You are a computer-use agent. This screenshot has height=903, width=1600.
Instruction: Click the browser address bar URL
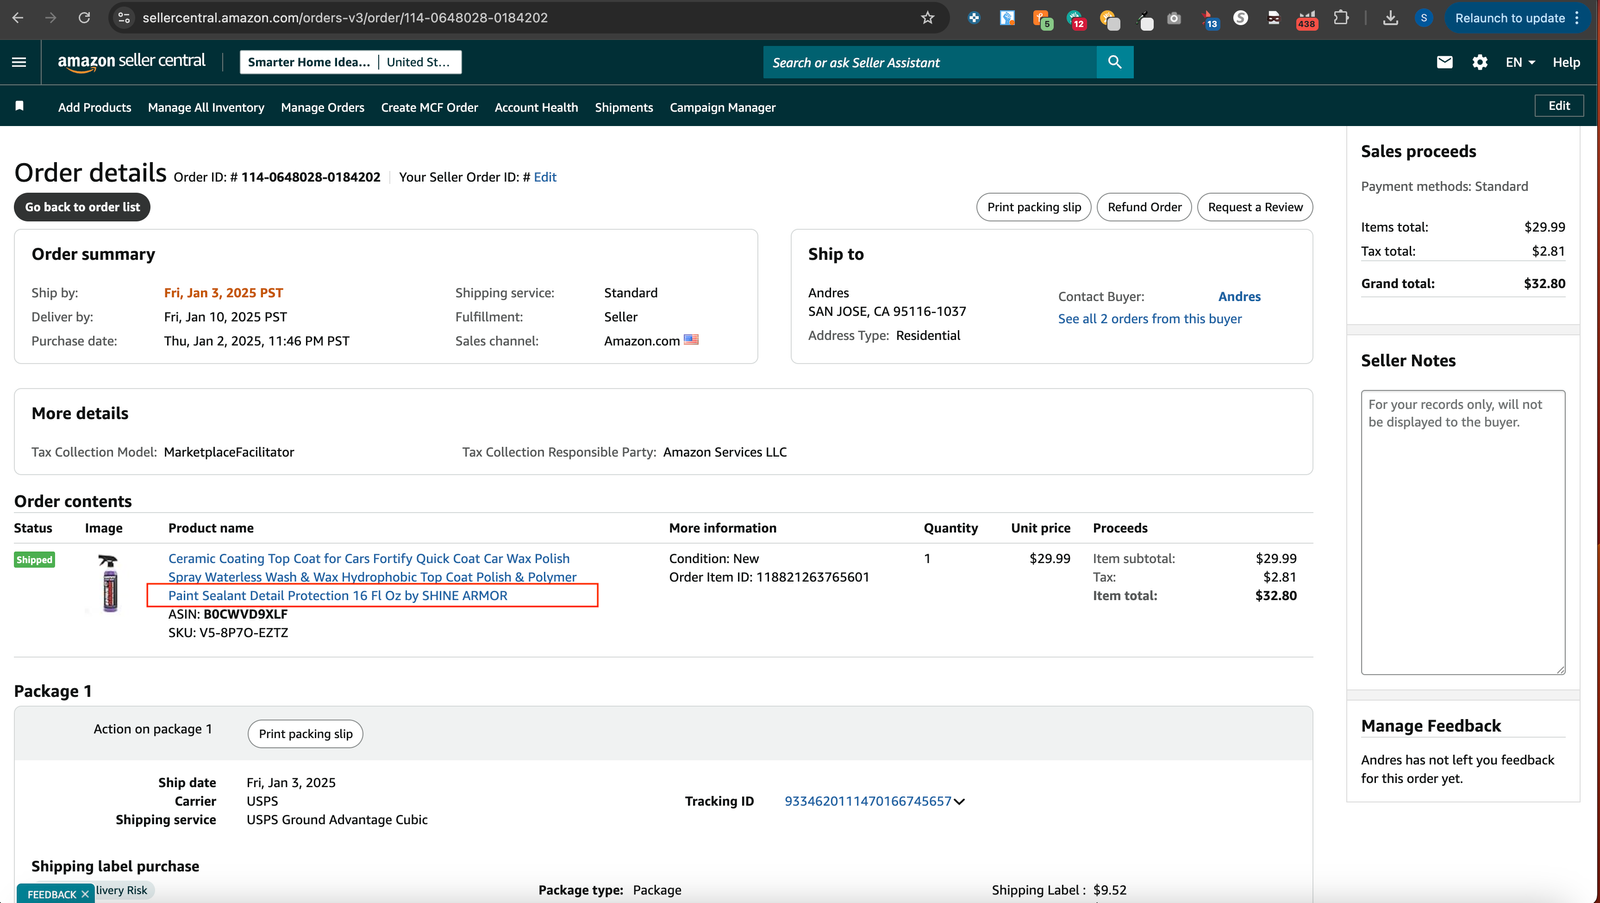[x=345, y=18]
